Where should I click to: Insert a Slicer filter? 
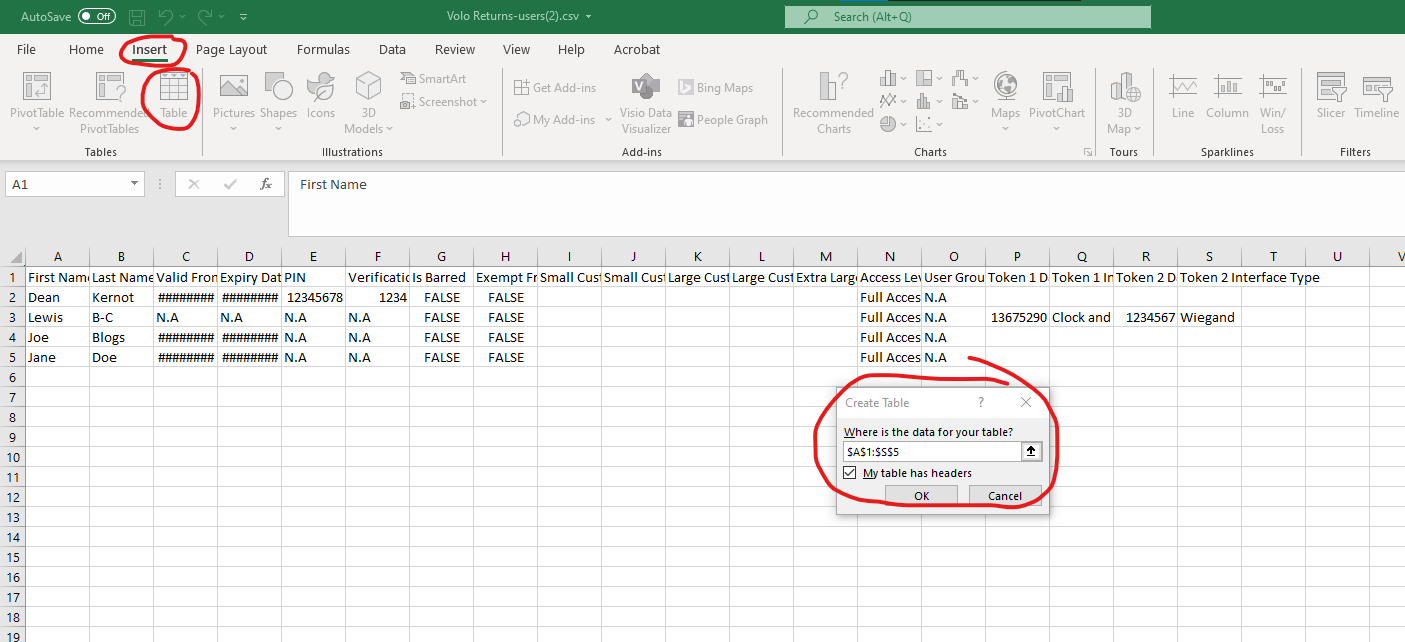1330,95
